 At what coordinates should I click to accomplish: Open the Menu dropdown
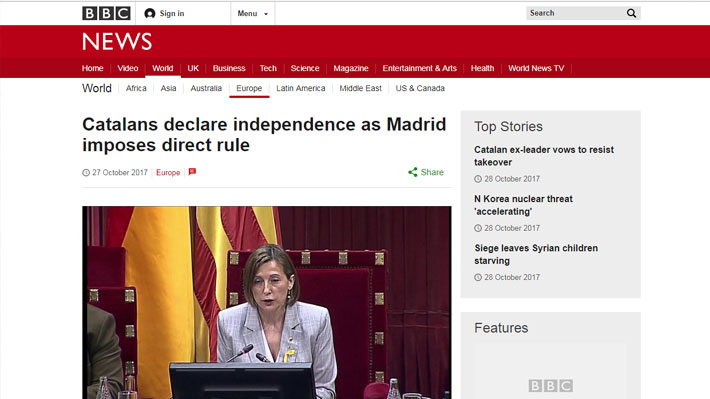(x=253, y=14)
